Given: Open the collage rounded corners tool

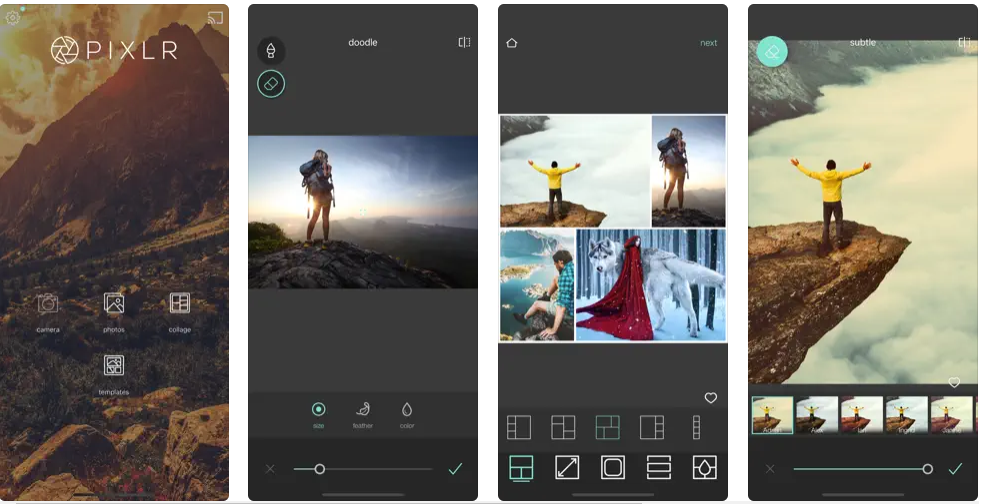Looking at the screenshot, I should [x=612, y=468].
